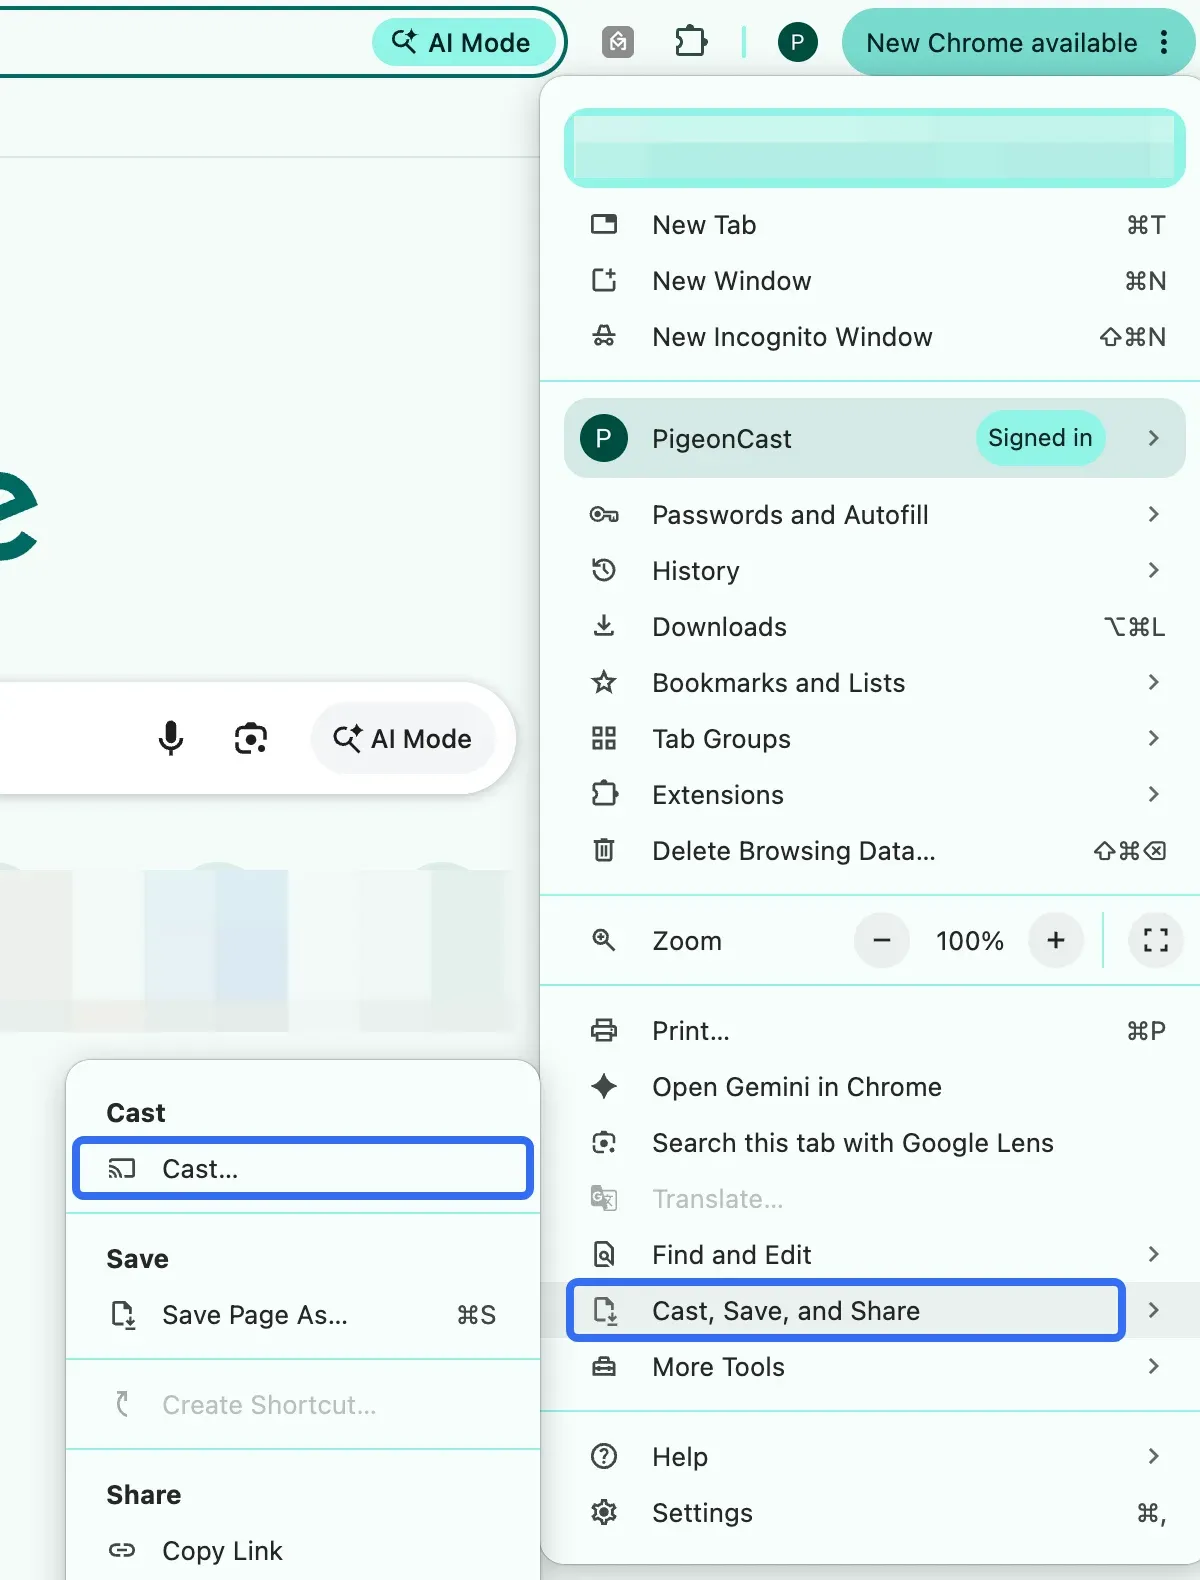Click the Downloads arrow icon

[604, 626]
